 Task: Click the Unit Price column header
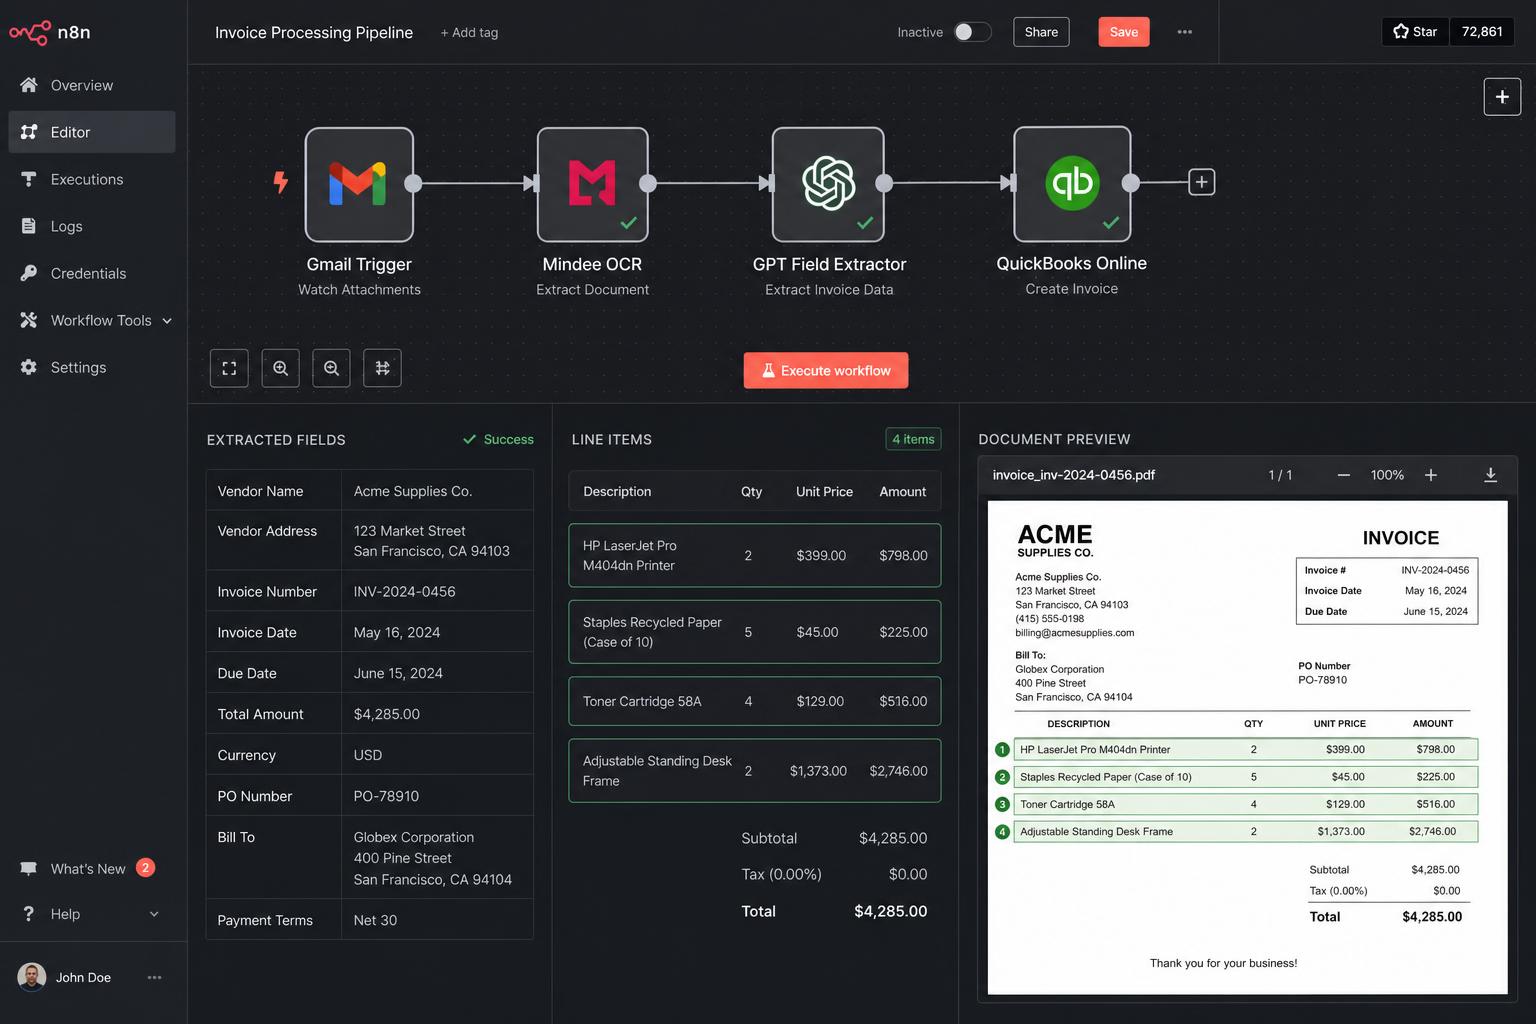click(x=824, y=491)
